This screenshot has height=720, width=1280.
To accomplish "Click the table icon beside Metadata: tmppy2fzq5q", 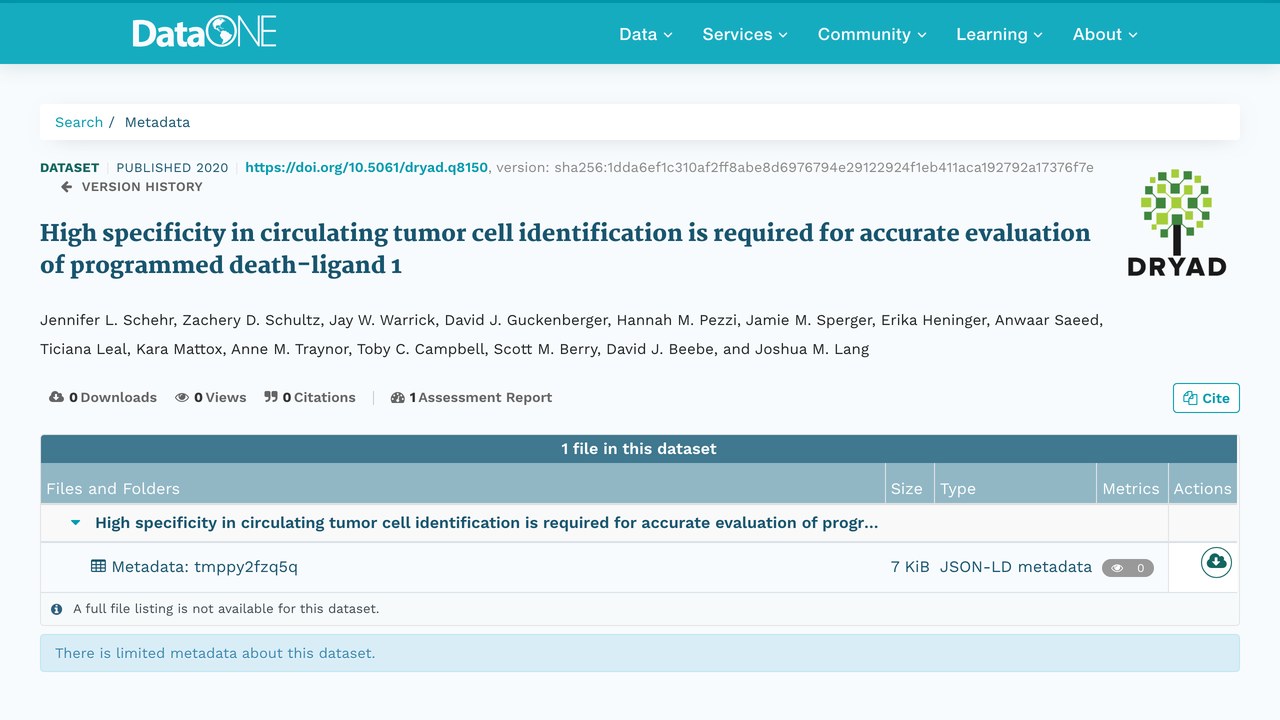I will click(98, 566).
